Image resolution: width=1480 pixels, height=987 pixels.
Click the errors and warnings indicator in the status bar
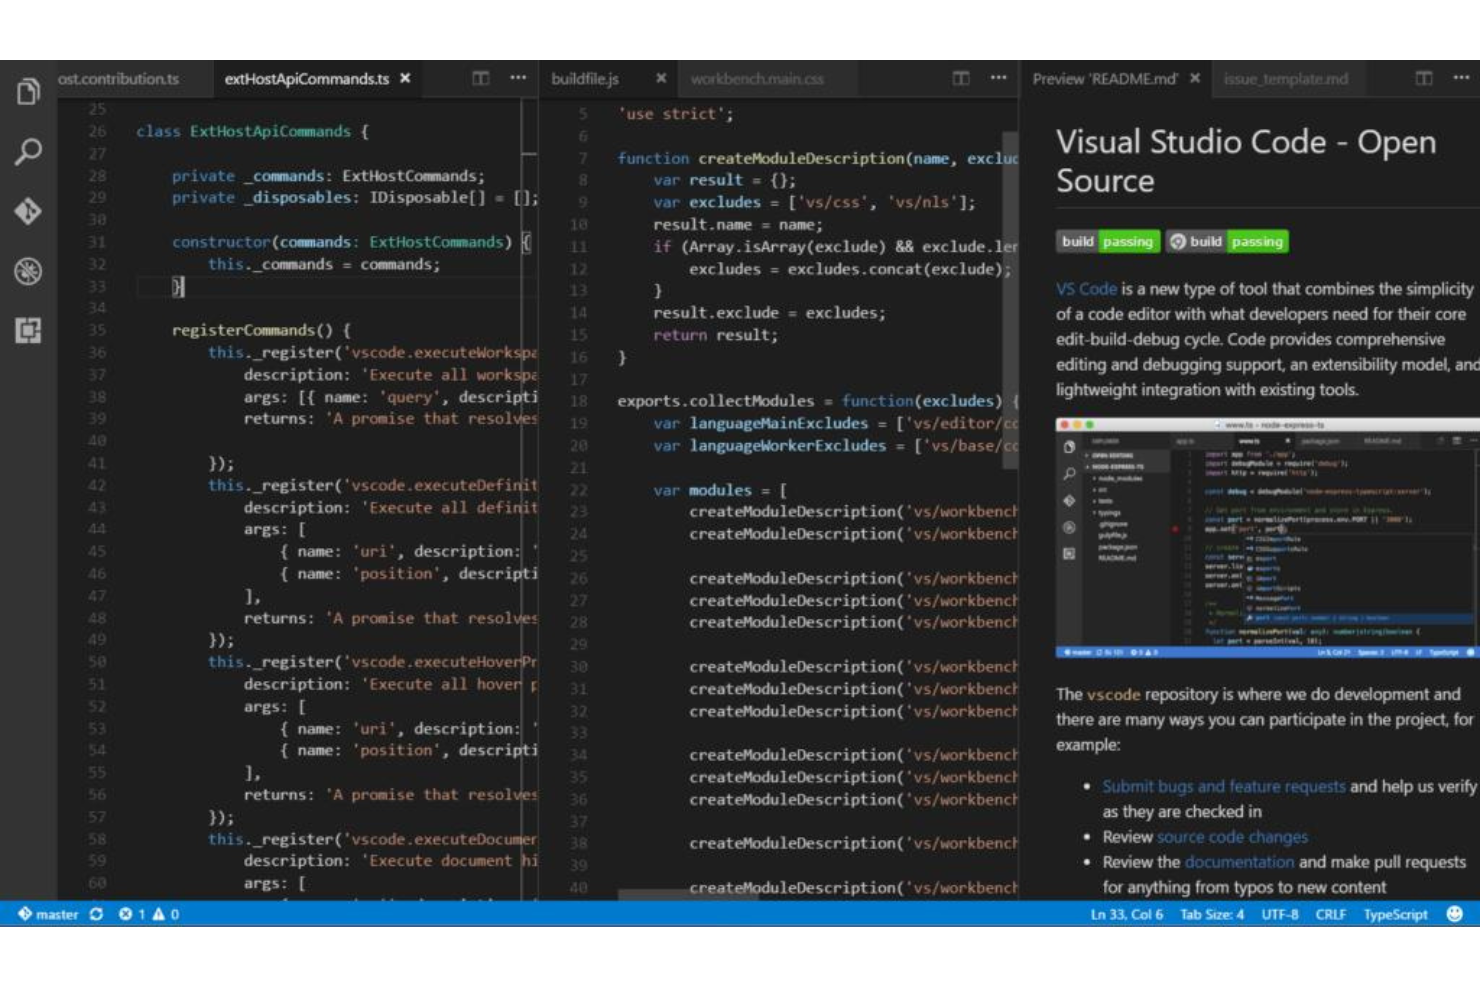(x=148, y=913)
